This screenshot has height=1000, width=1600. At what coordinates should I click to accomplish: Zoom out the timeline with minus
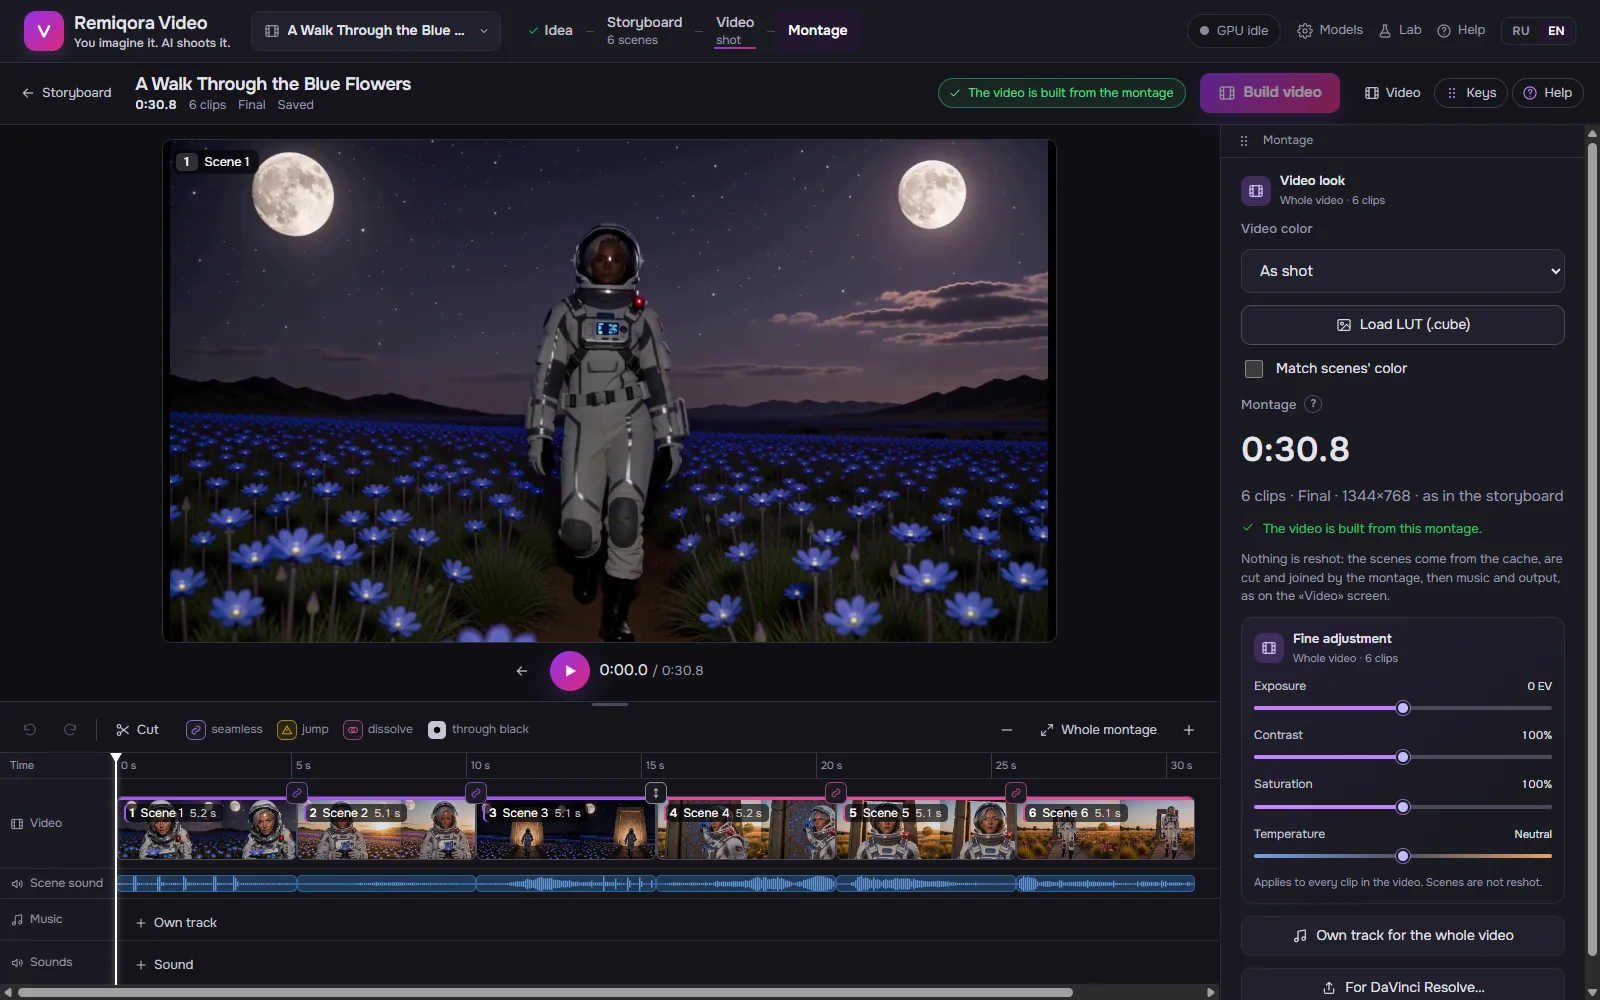click(1007, 730)
